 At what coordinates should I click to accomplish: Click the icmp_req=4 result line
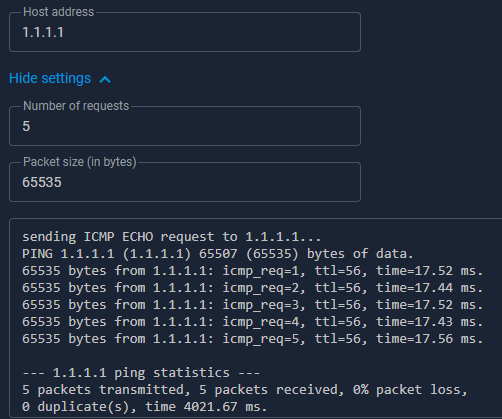252,322
